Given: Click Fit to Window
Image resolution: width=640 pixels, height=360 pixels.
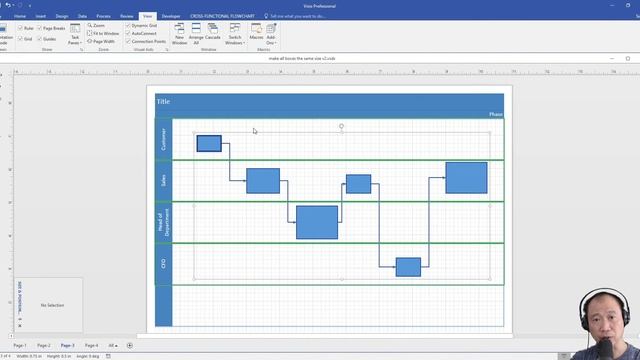Looking at the screenshot, I should [x=103, y=33].
